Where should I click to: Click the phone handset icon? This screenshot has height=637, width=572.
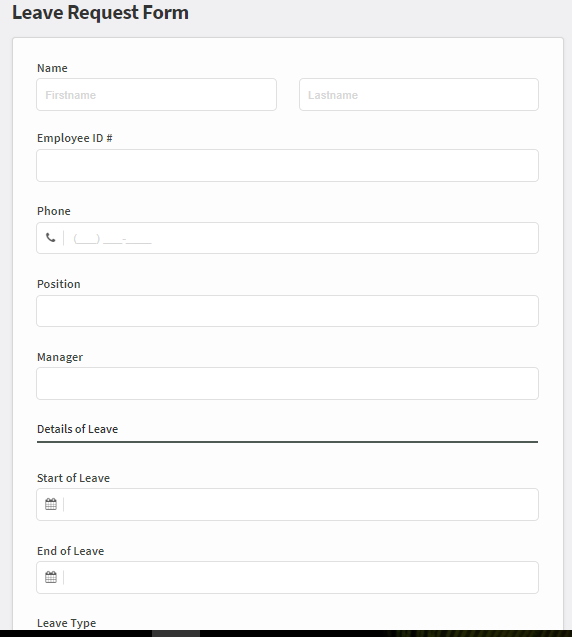[50, 238]
